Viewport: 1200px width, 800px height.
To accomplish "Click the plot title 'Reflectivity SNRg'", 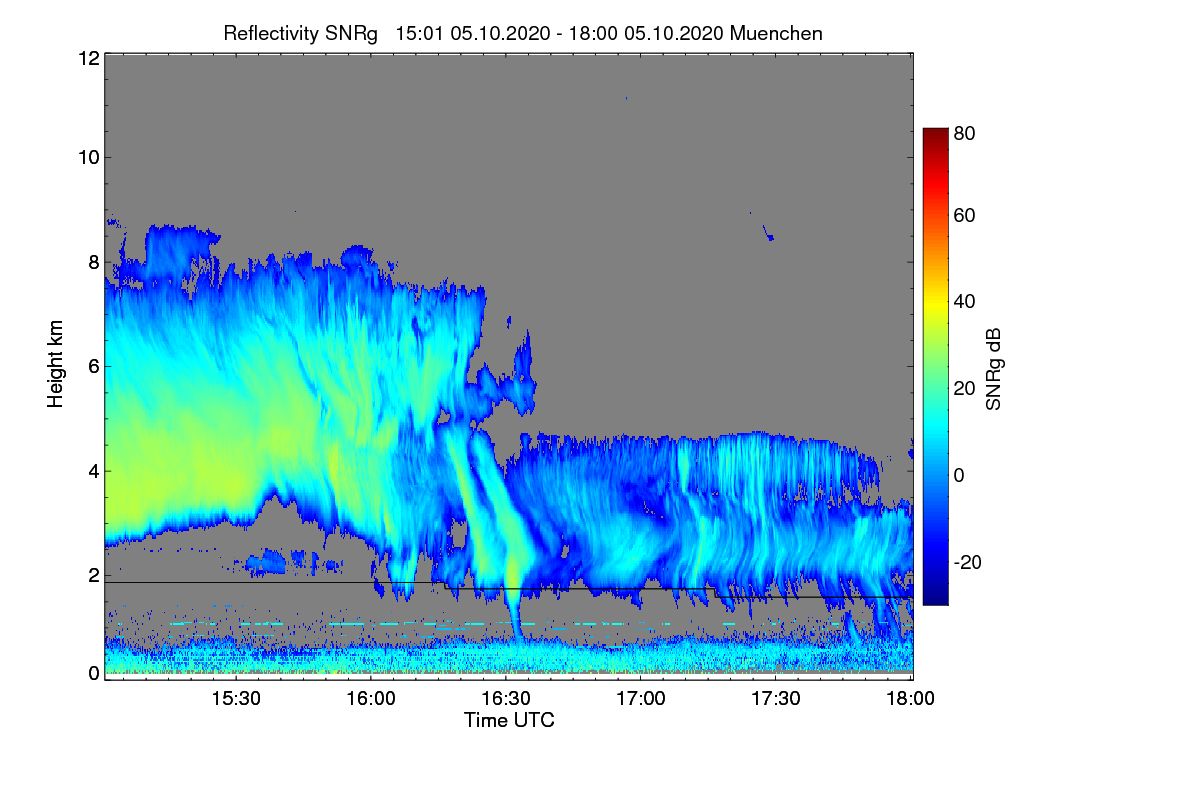I will [301, 33].
